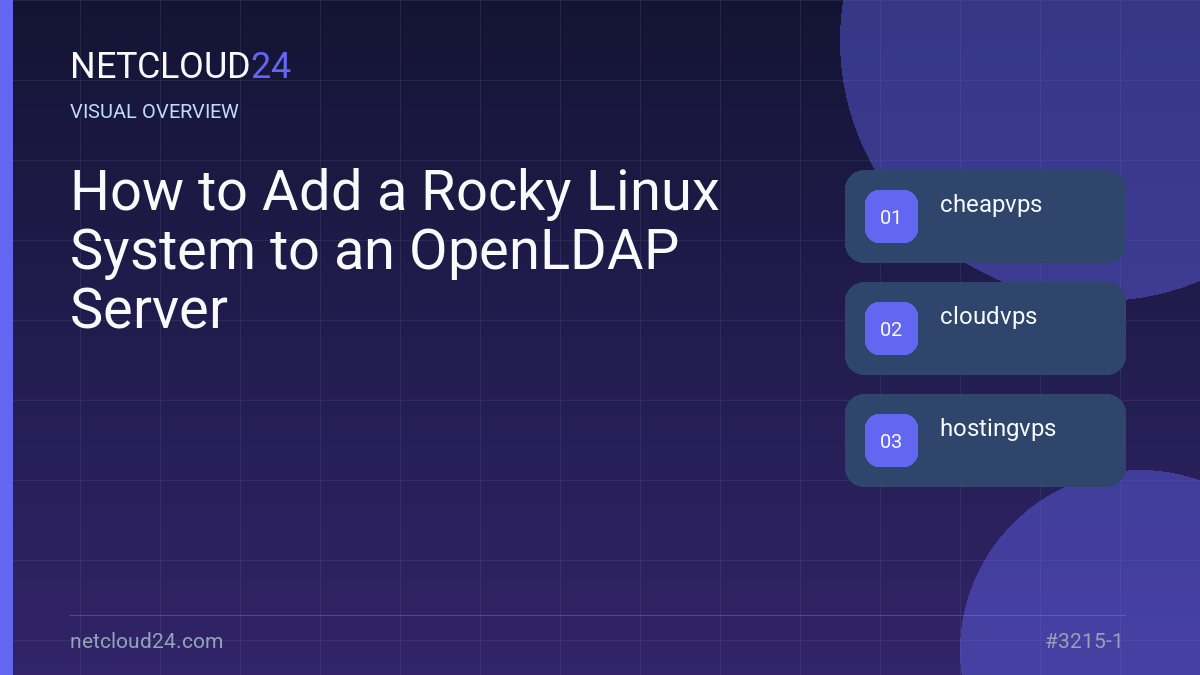Image resolution: width=1200 pixels, height=675 pixels.
Task: Select the VISUAL OVERVIEW label
Action: (x=155, y=112)
